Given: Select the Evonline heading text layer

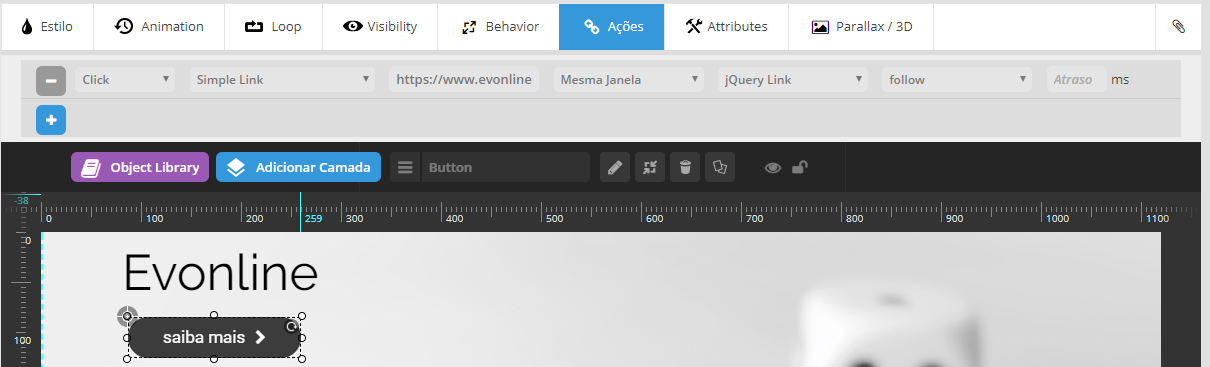Looking at the screenshot, I should pos(220,273).
